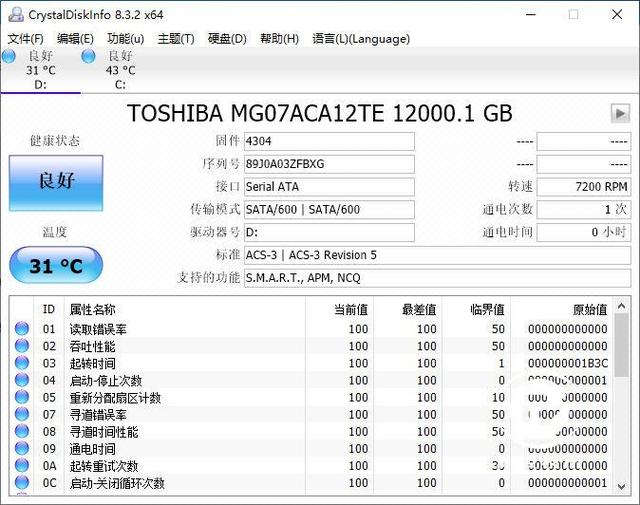This screenshot has height=505, width=640.
Task: Click the status orb for row 0C 启动-关闭循环次数
Action: coord(22,483)
